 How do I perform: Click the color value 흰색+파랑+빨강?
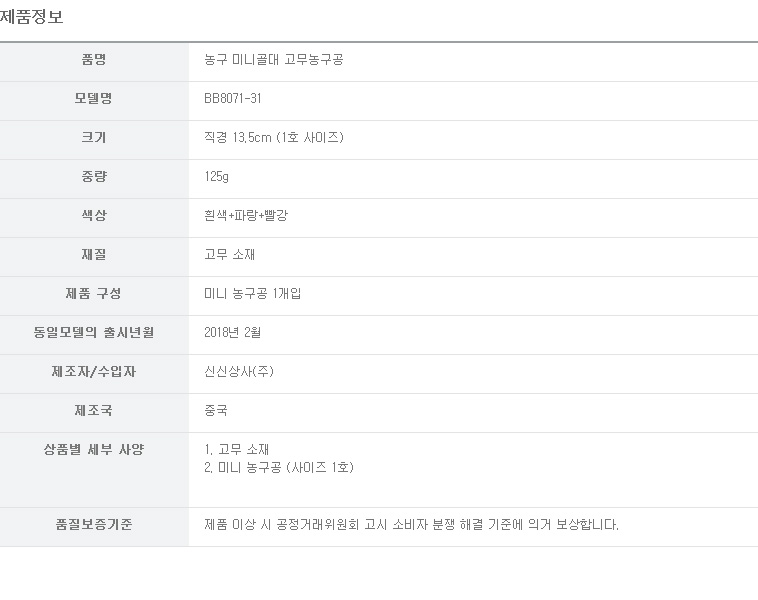point(246,216)
